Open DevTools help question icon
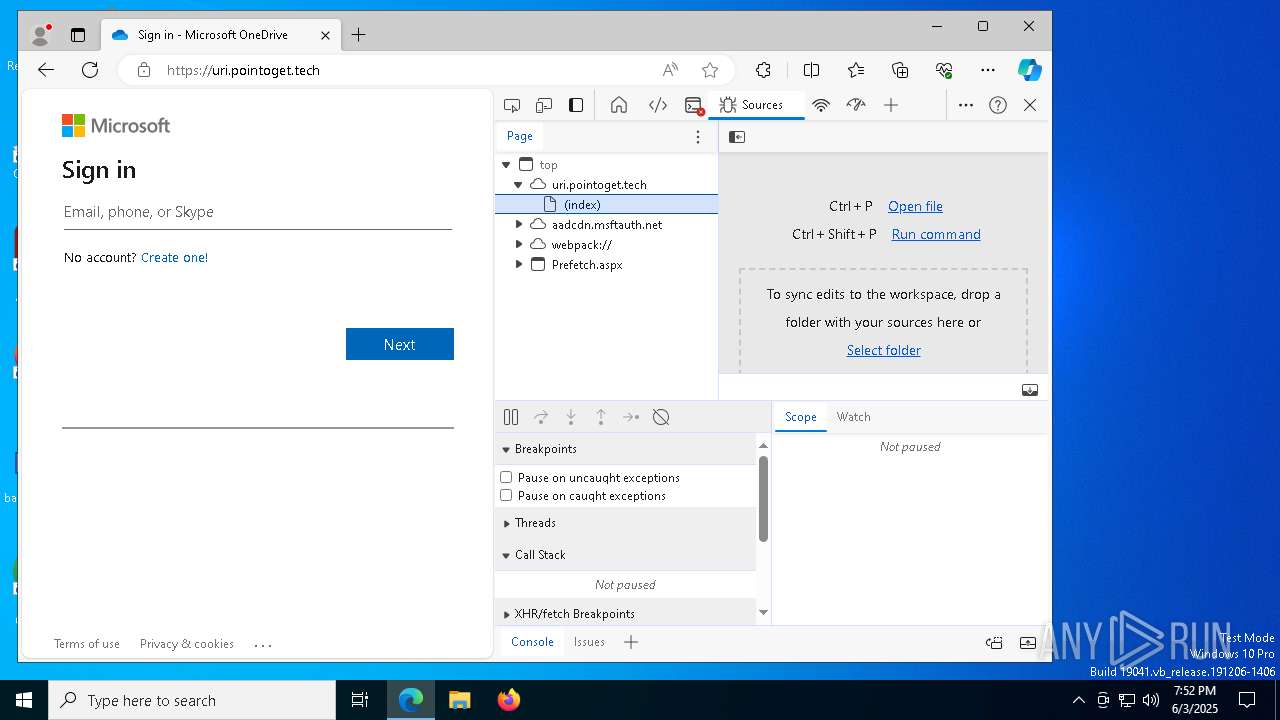1280x720 pixels. click(998, 105)
